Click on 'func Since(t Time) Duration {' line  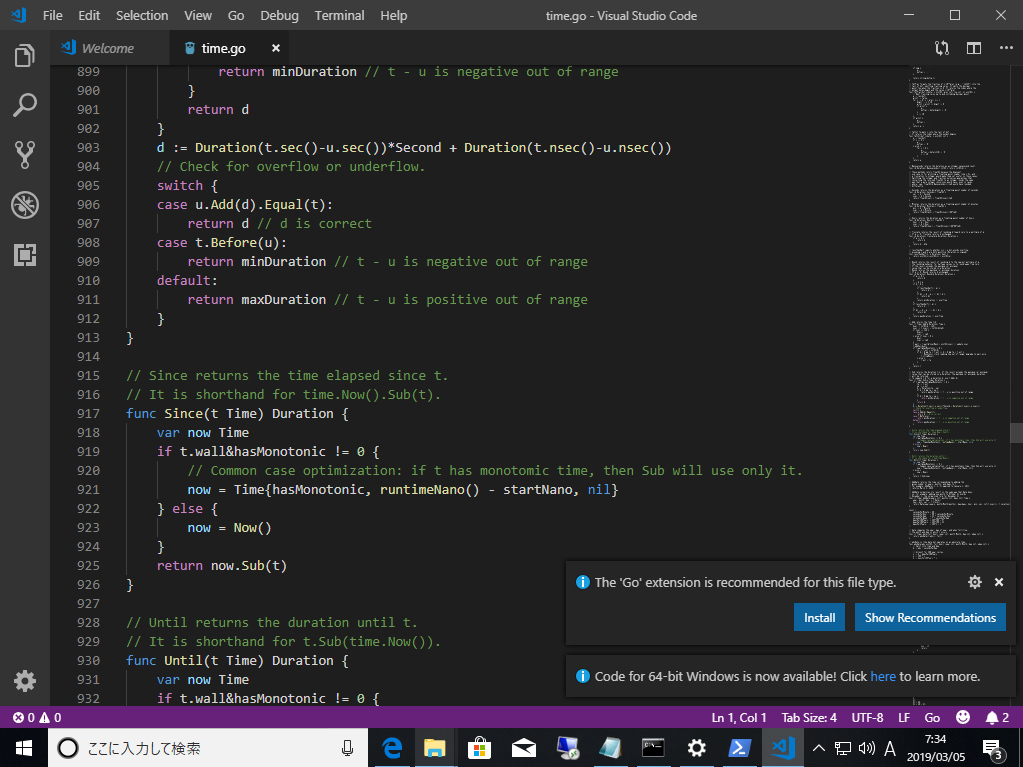pos(237,414)
